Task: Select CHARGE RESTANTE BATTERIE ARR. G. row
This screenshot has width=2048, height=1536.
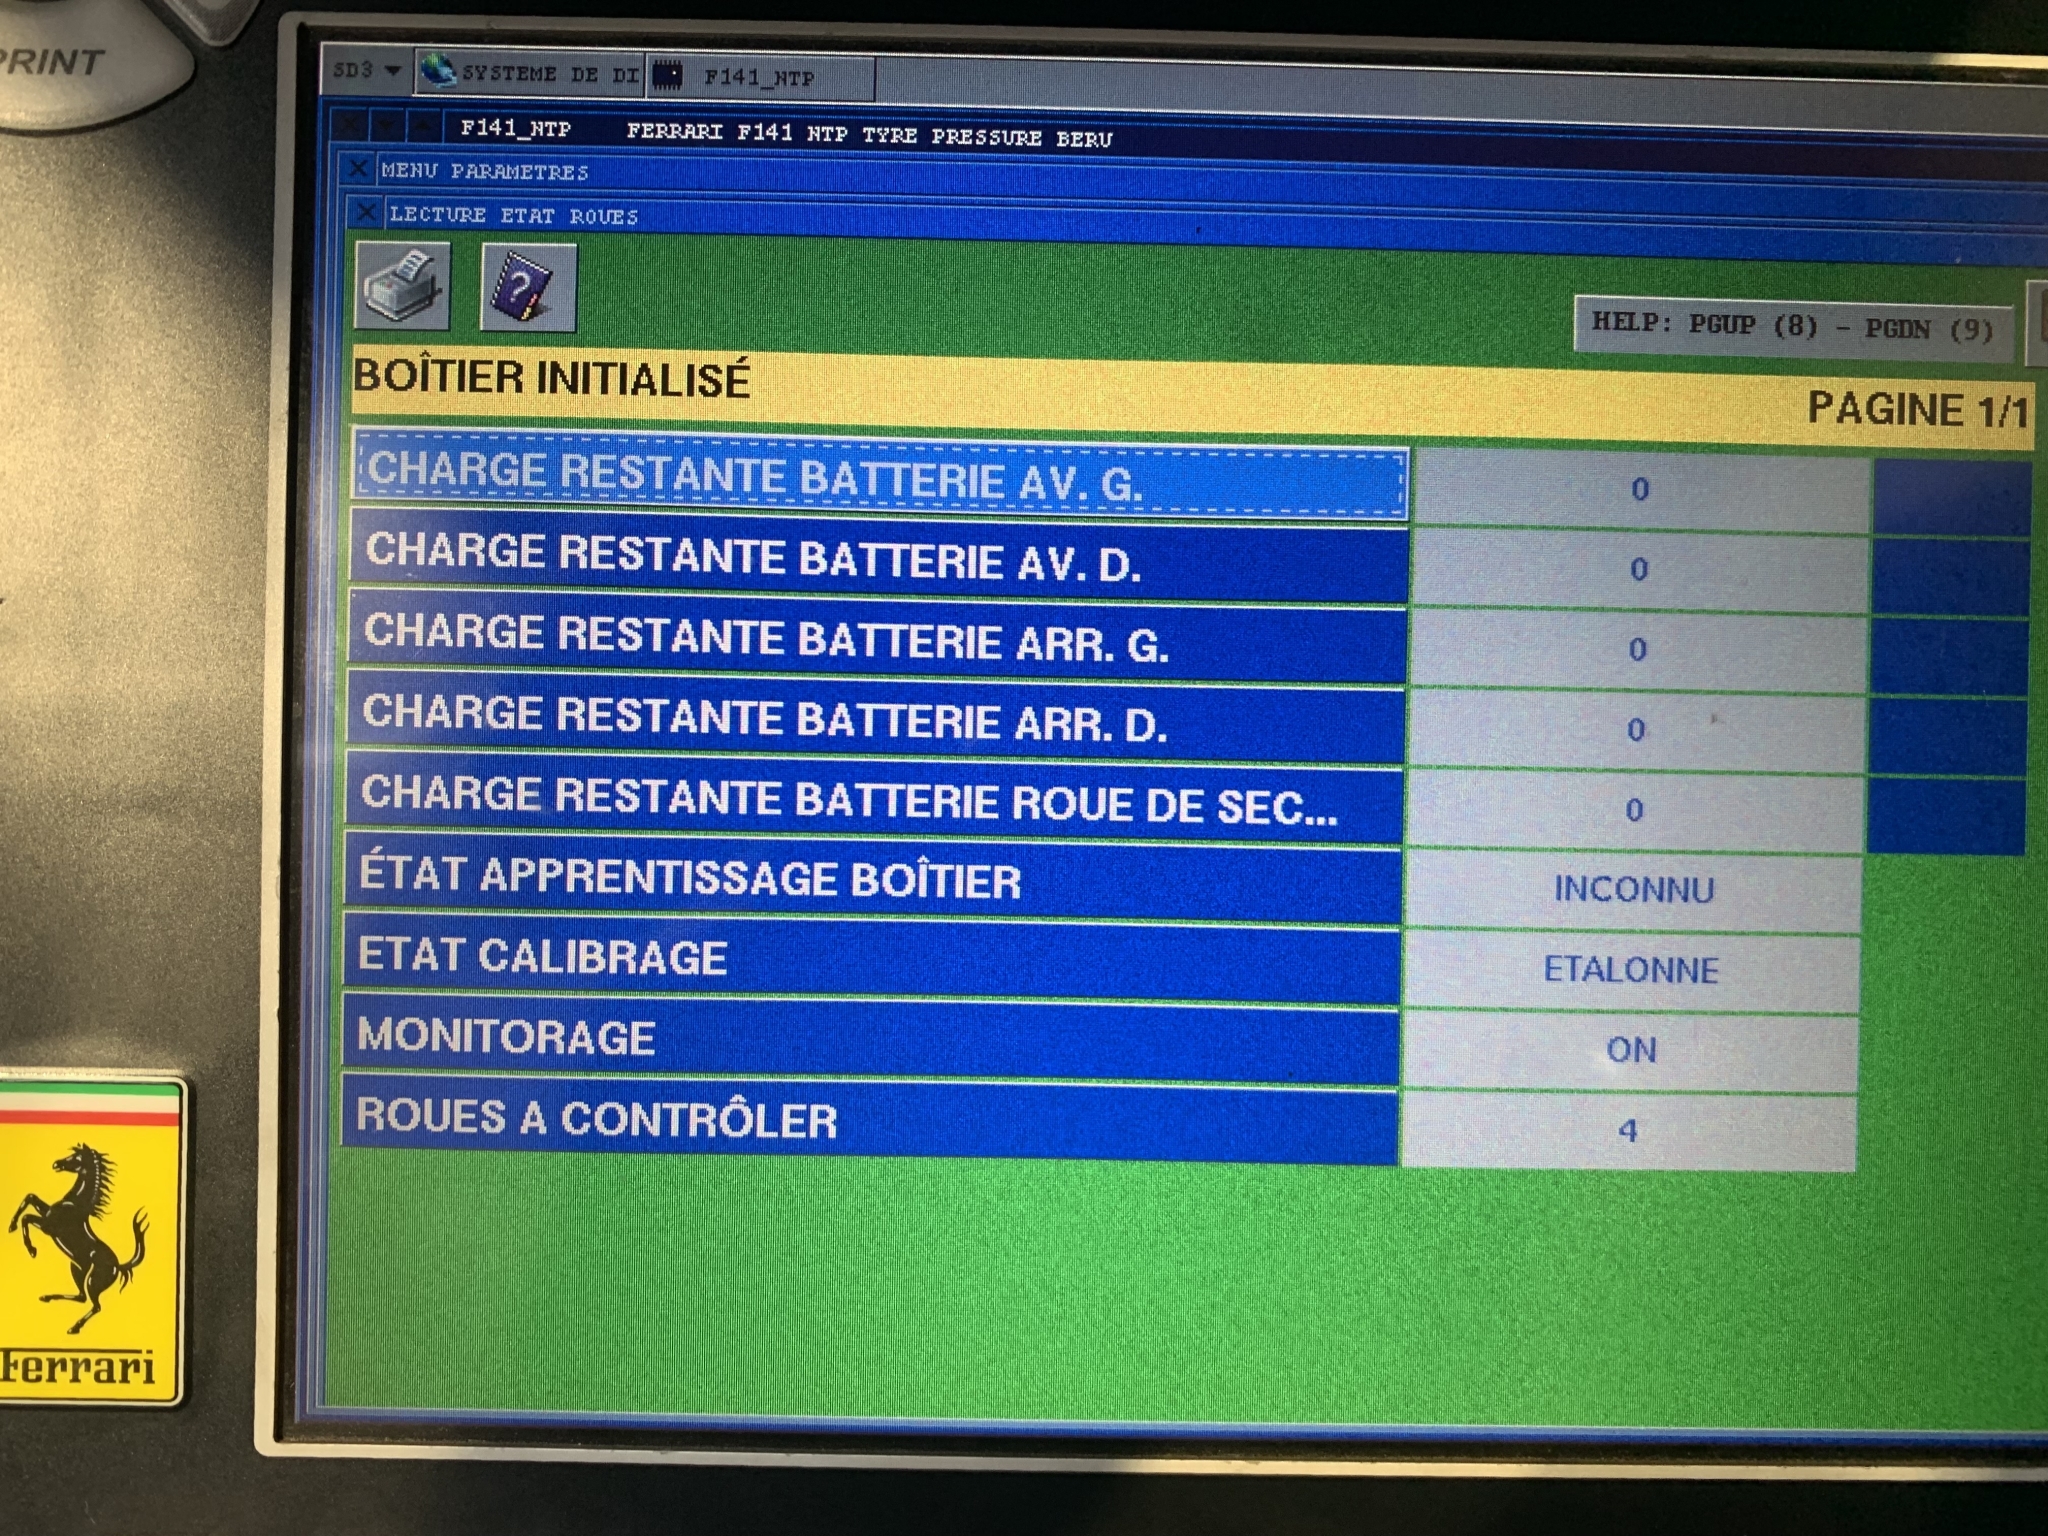Action: click(x=877, y=637)
